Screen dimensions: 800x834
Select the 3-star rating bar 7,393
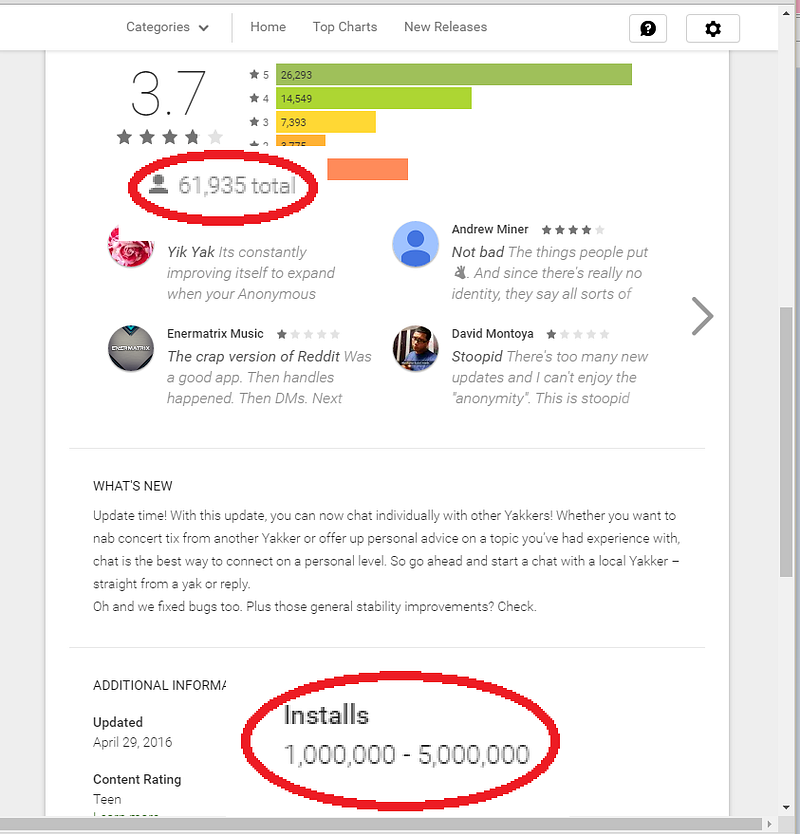click(326, 122)
